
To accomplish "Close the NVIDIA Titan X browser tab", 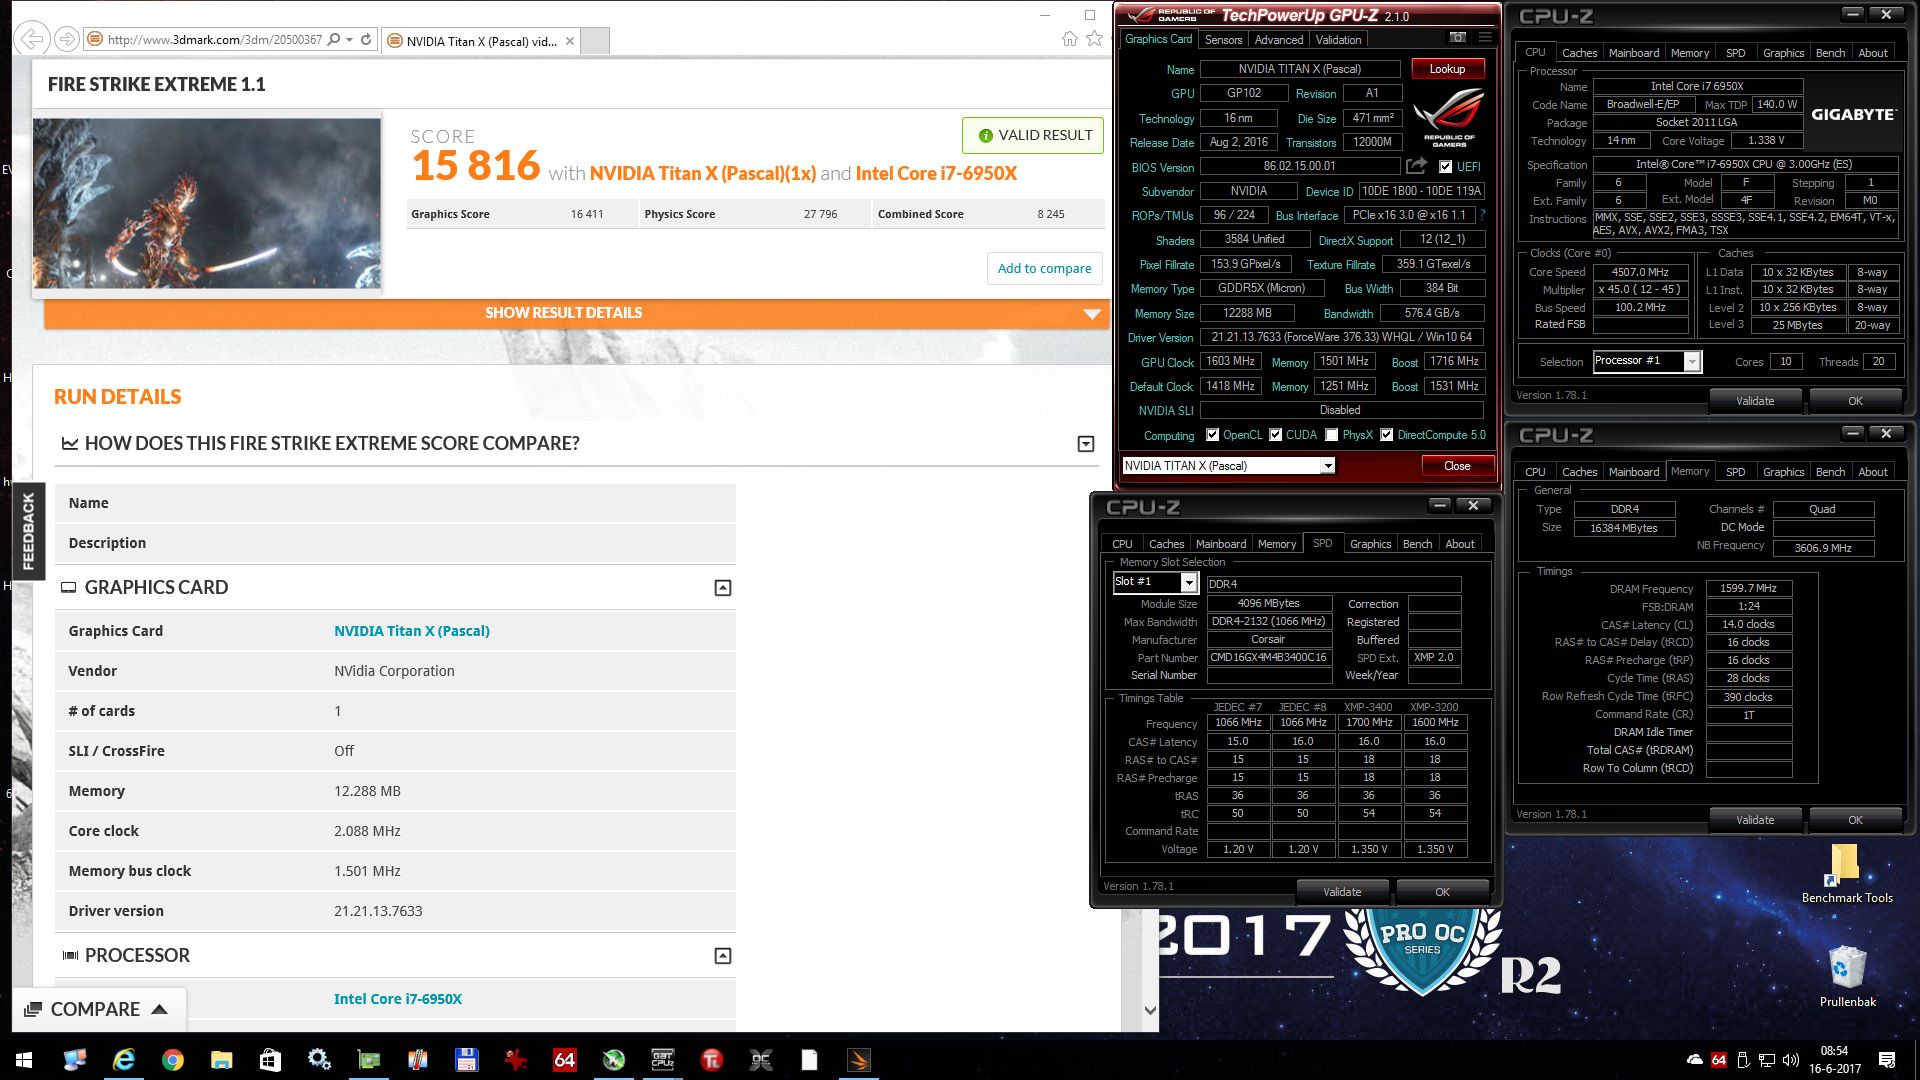I will (570, 41).
